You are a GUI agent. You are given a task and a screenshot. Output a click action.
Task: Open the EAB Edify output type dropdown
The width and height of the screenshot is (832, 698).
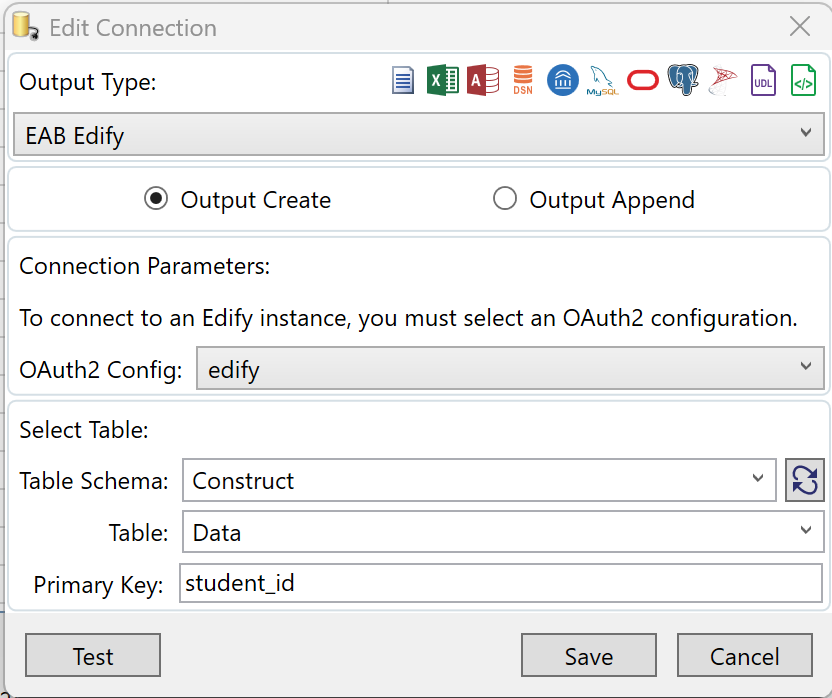[419, 134]
